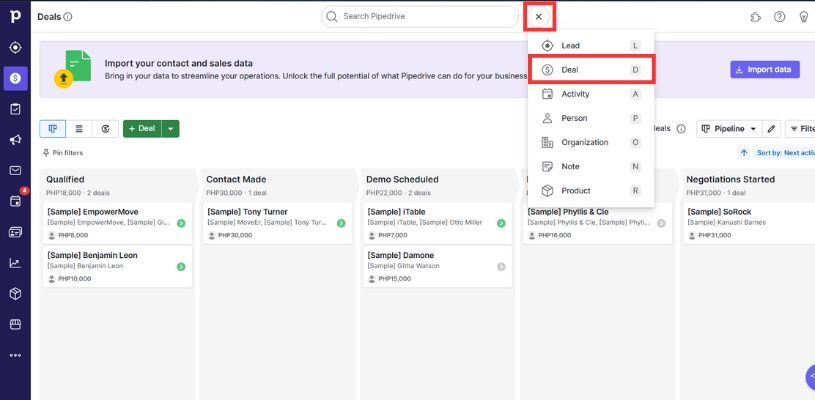Viewport: 815px width, 400px height.
Task: Toggle sort direction arrow
Action: click(744, 153)
